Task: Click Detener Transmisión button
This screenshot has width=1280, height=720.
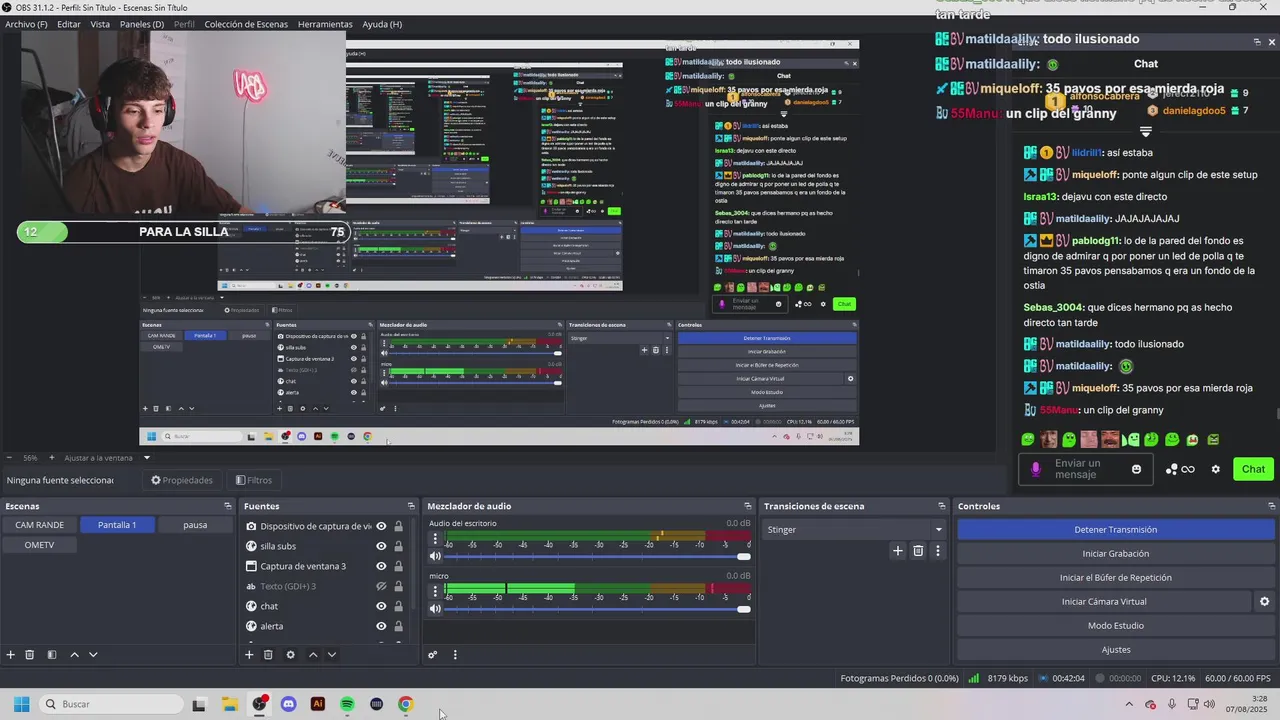Action: click(1115, 530)
